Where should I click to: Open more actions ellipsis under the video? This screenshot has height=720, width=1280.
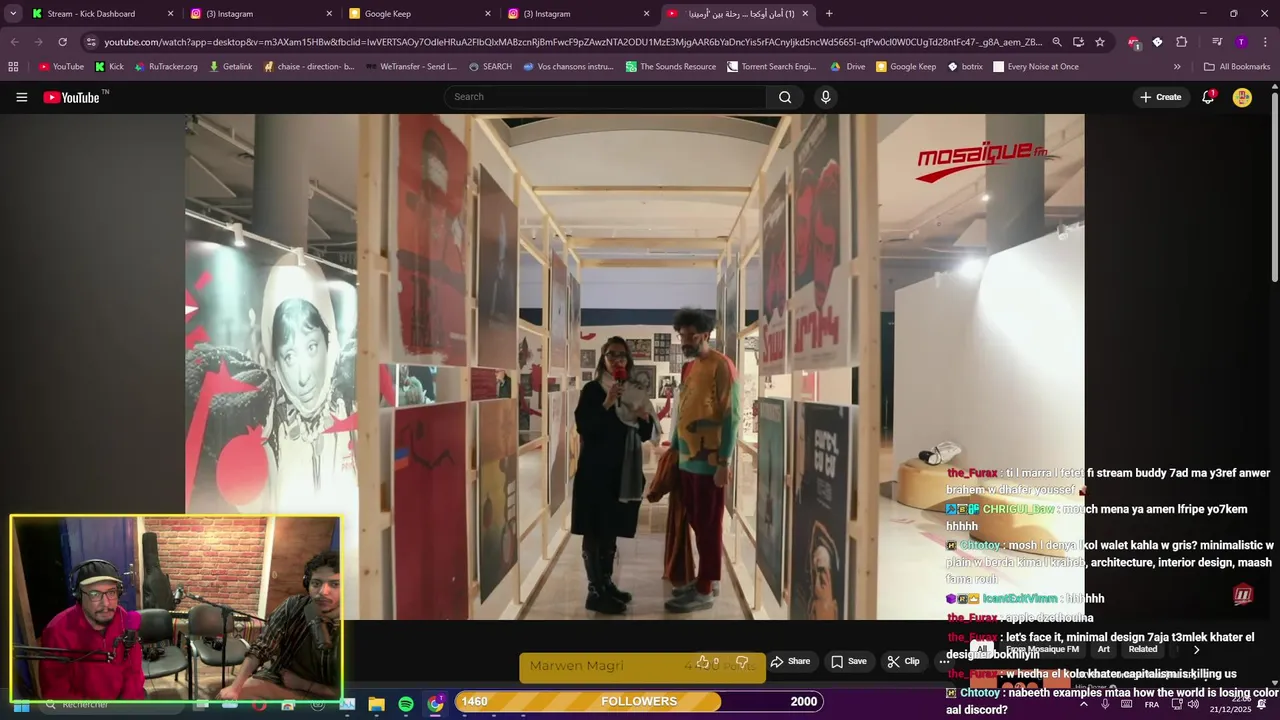[944, 661]
